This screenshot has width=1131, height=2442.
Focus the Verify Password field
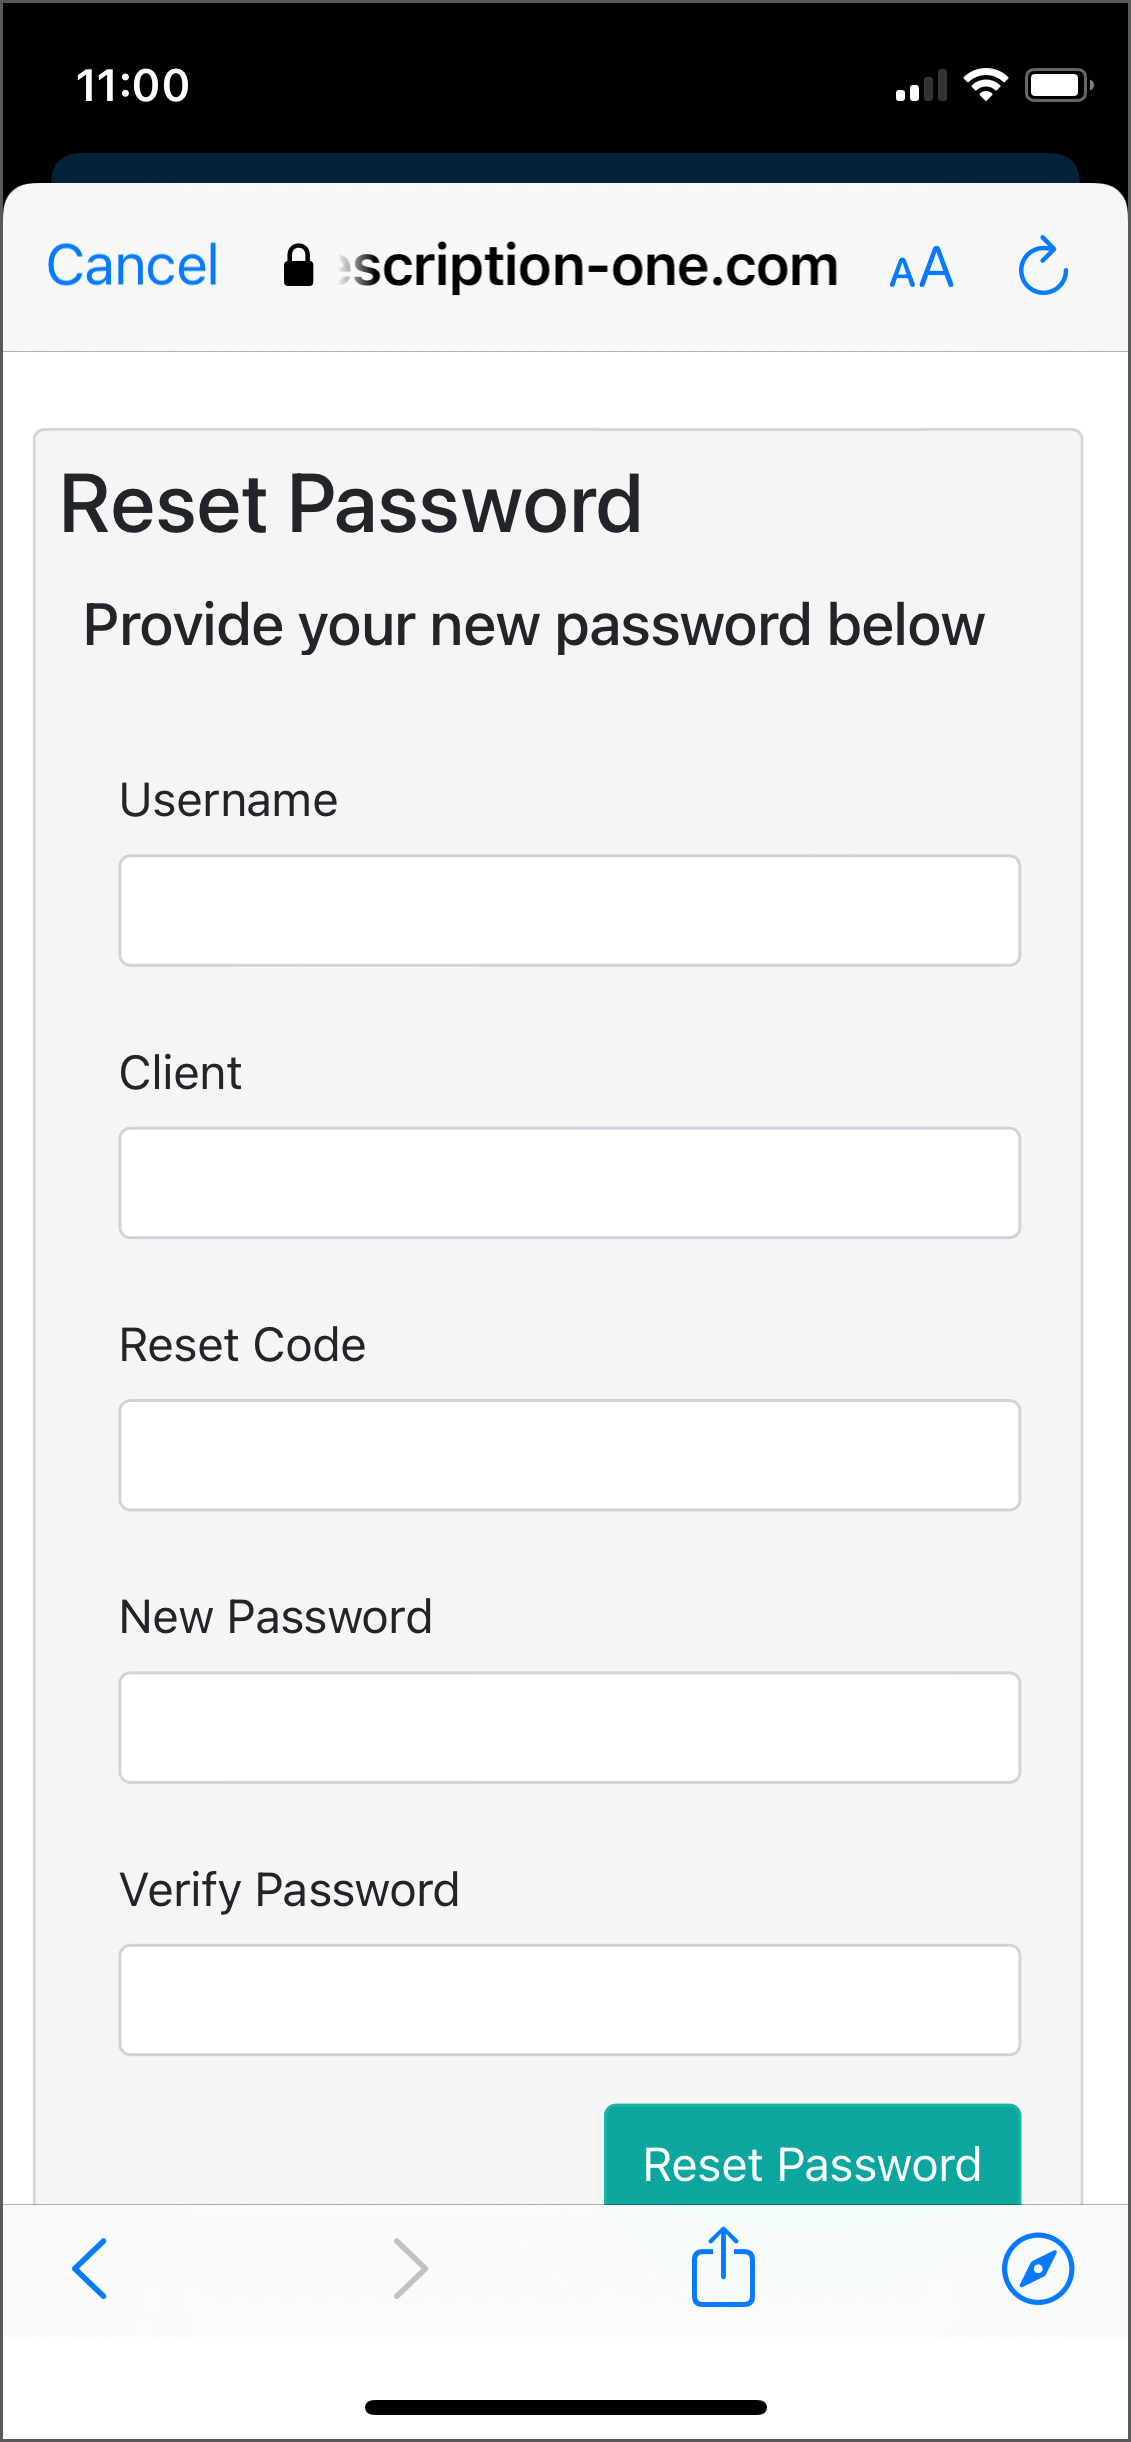(569, 2000)
